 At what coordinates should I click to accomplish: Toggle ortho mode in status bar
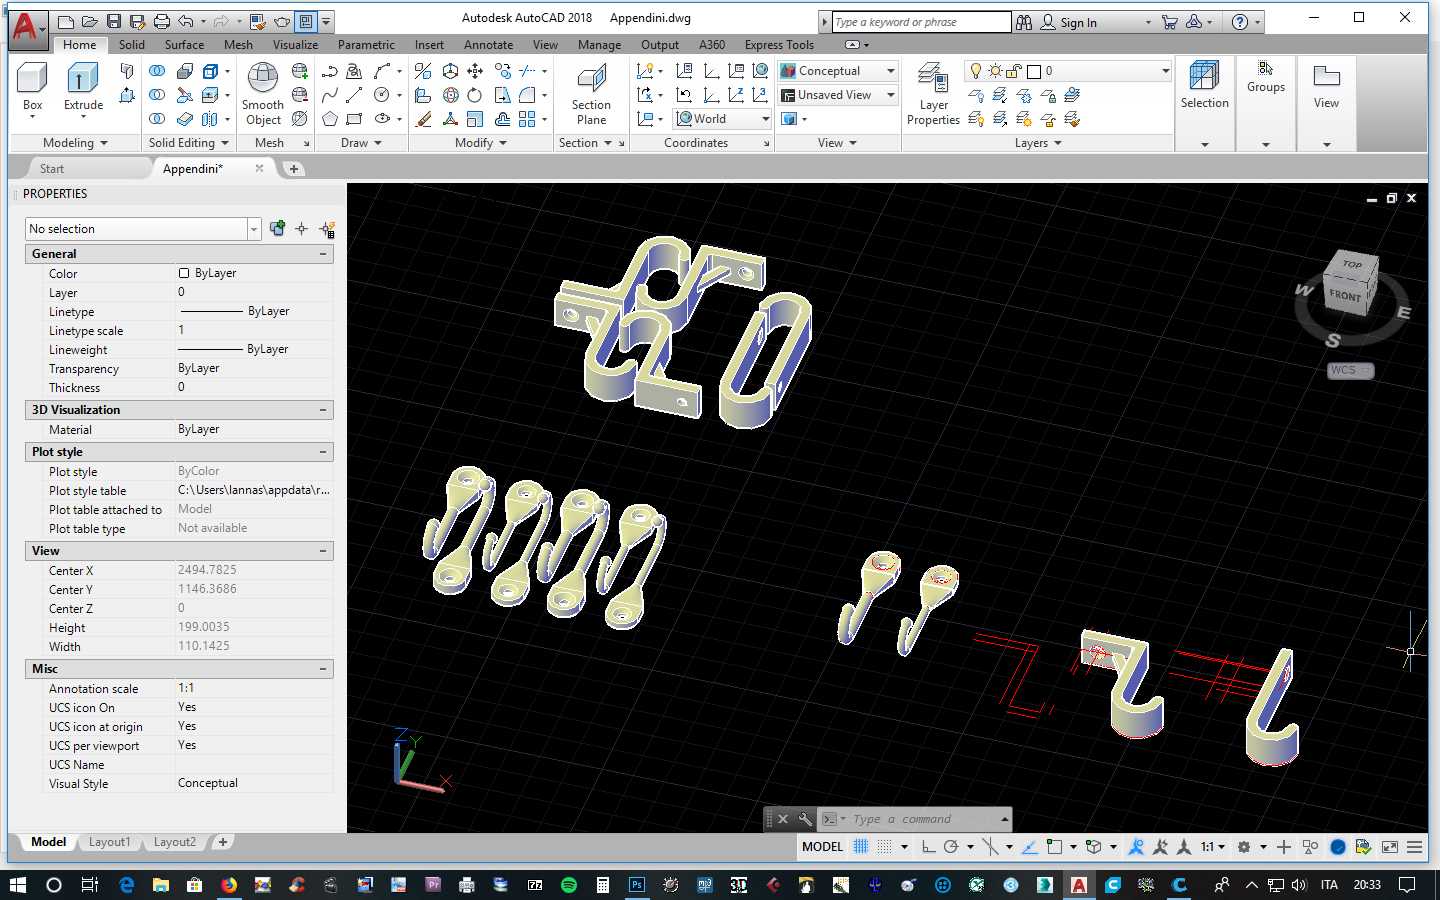pos(929,846)
